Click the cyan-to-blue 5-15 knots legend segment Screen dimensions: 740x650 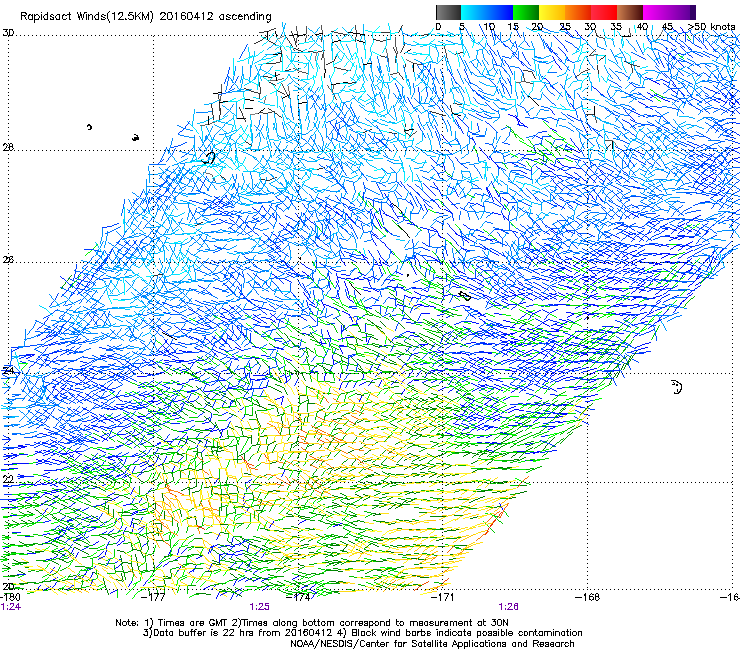487,12
